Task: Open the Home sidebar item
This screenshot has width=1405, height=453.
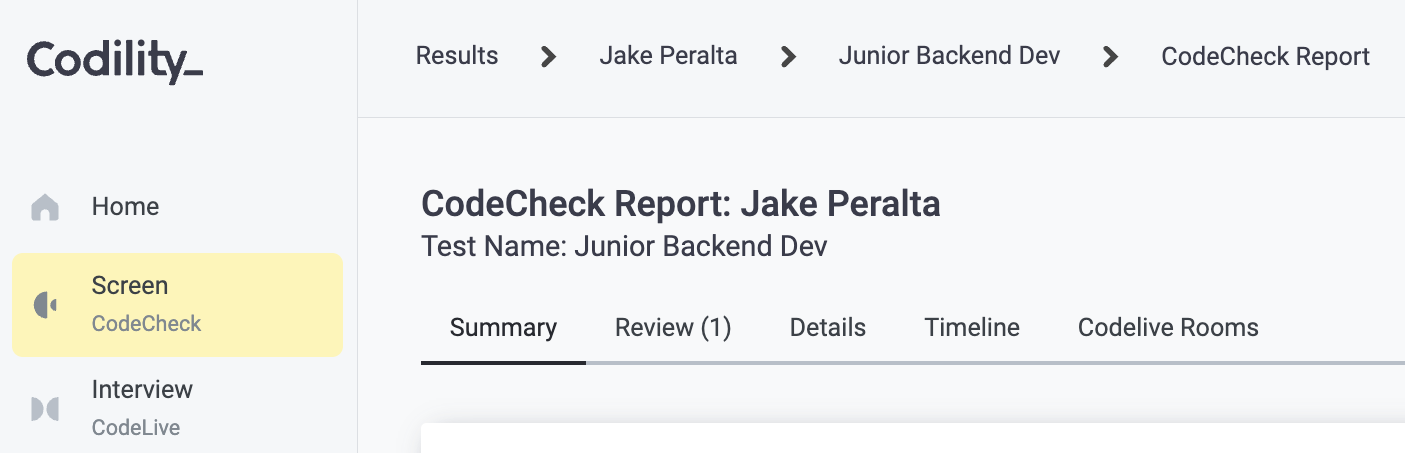Action: [178, 207]
